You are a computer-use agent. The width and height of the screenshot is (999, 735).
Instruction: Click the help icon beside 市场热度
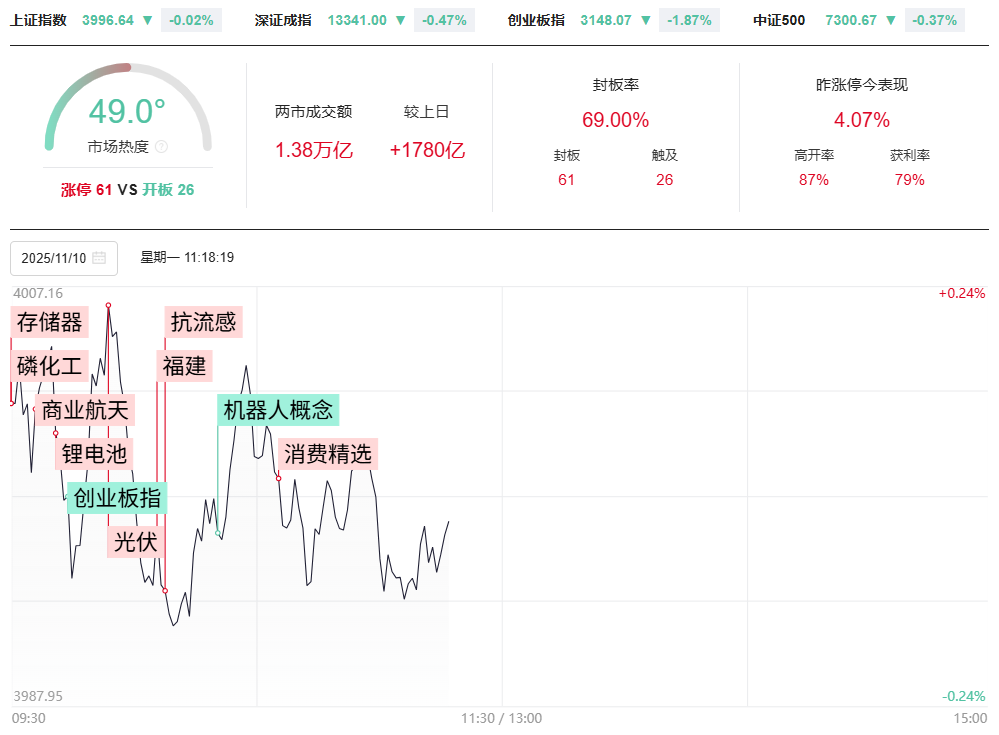click(162, 147)
